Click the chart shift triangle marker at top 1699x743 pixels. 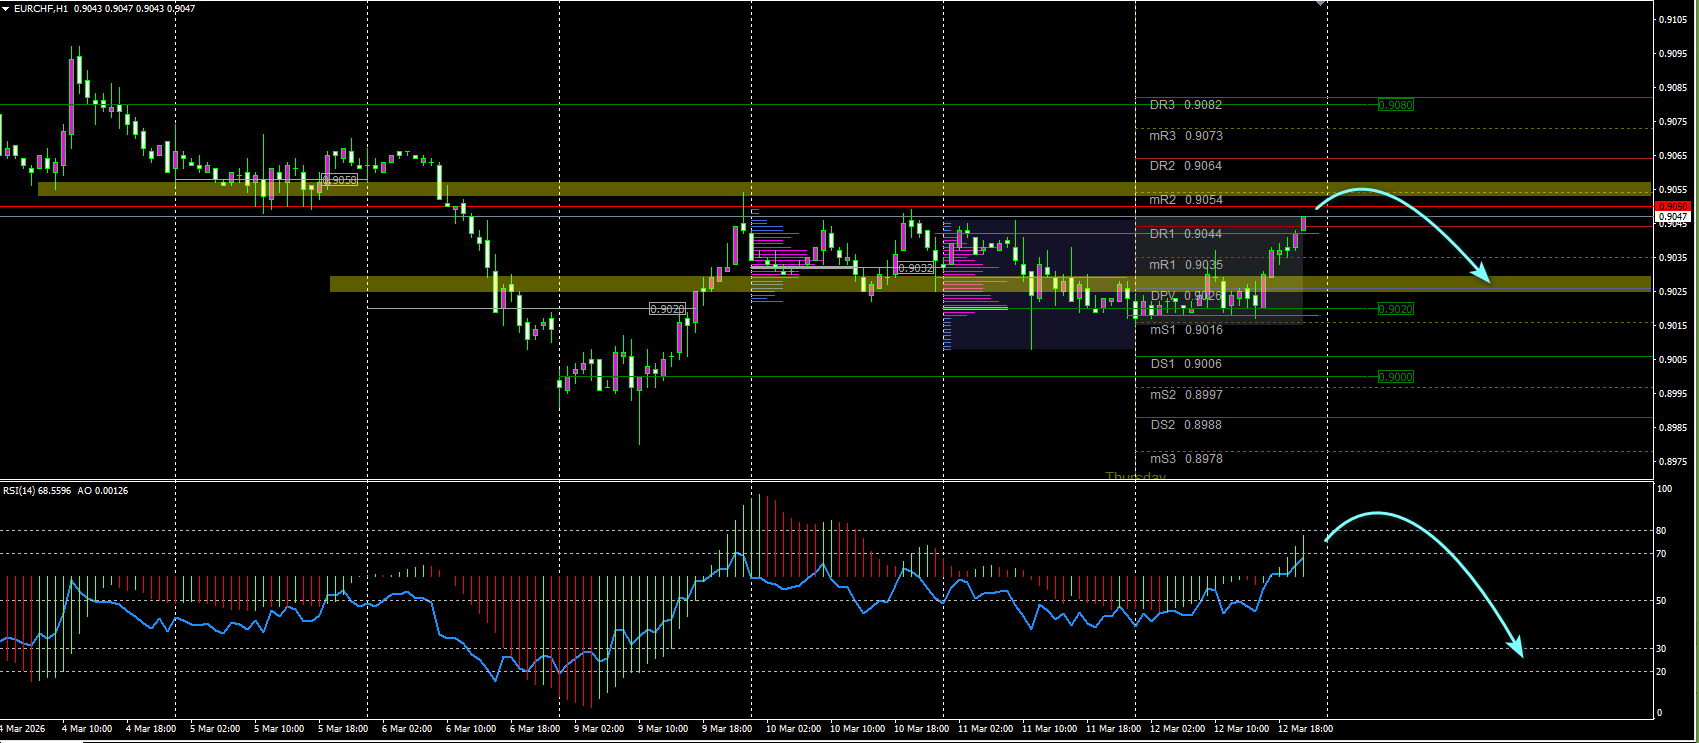point(1321,4)
